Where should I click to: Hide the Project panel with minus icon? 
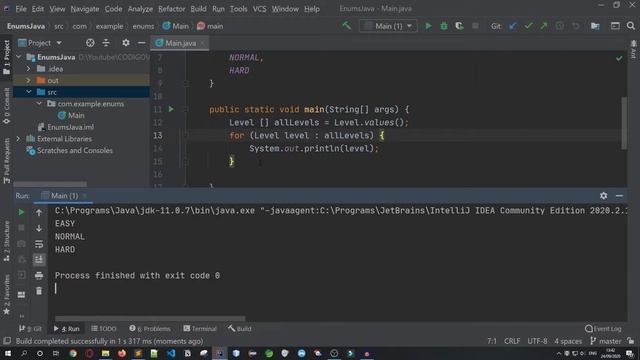[x=141, y=43]
